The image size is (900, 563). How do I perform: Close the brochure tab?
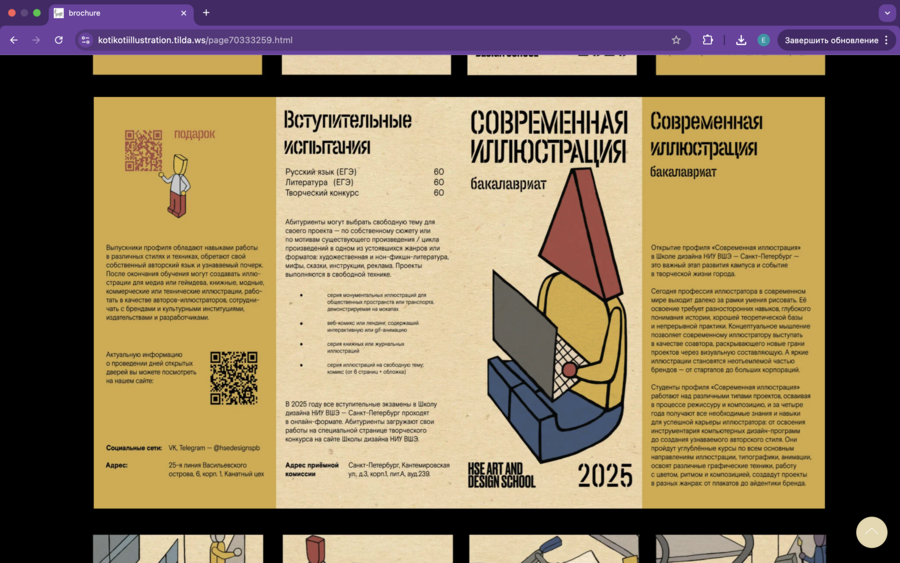coord(184,13)
